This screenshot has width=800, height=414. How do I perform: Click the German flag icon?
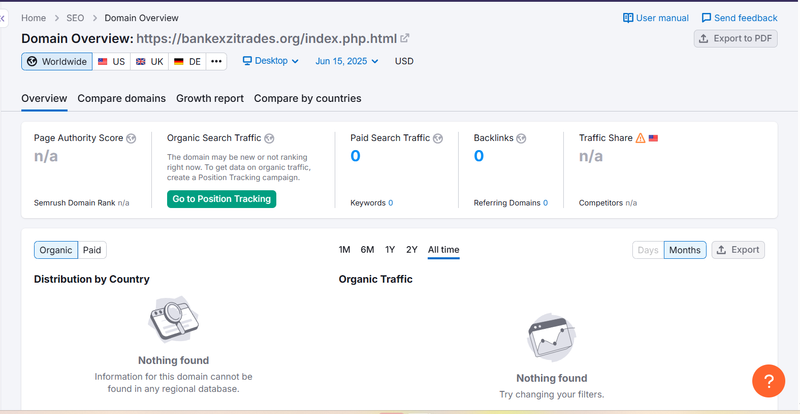179,61
